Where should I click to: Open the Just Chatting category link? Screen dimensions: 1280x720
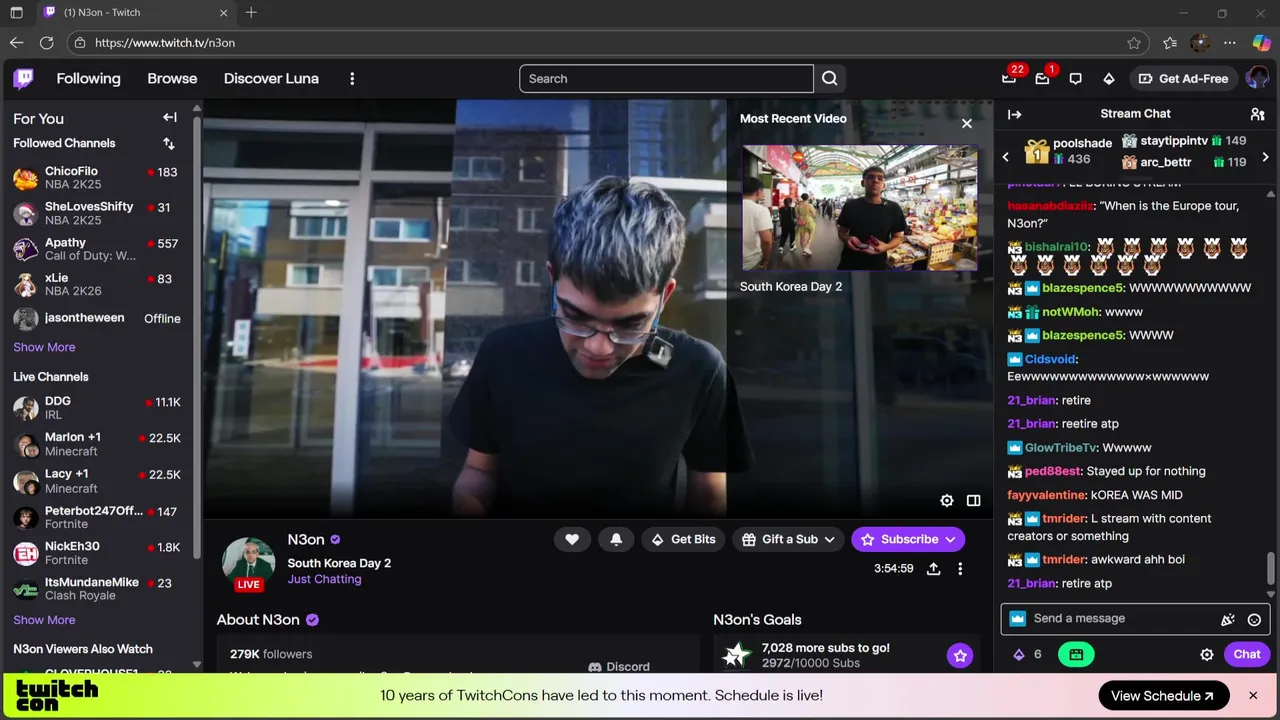(324, 579)
